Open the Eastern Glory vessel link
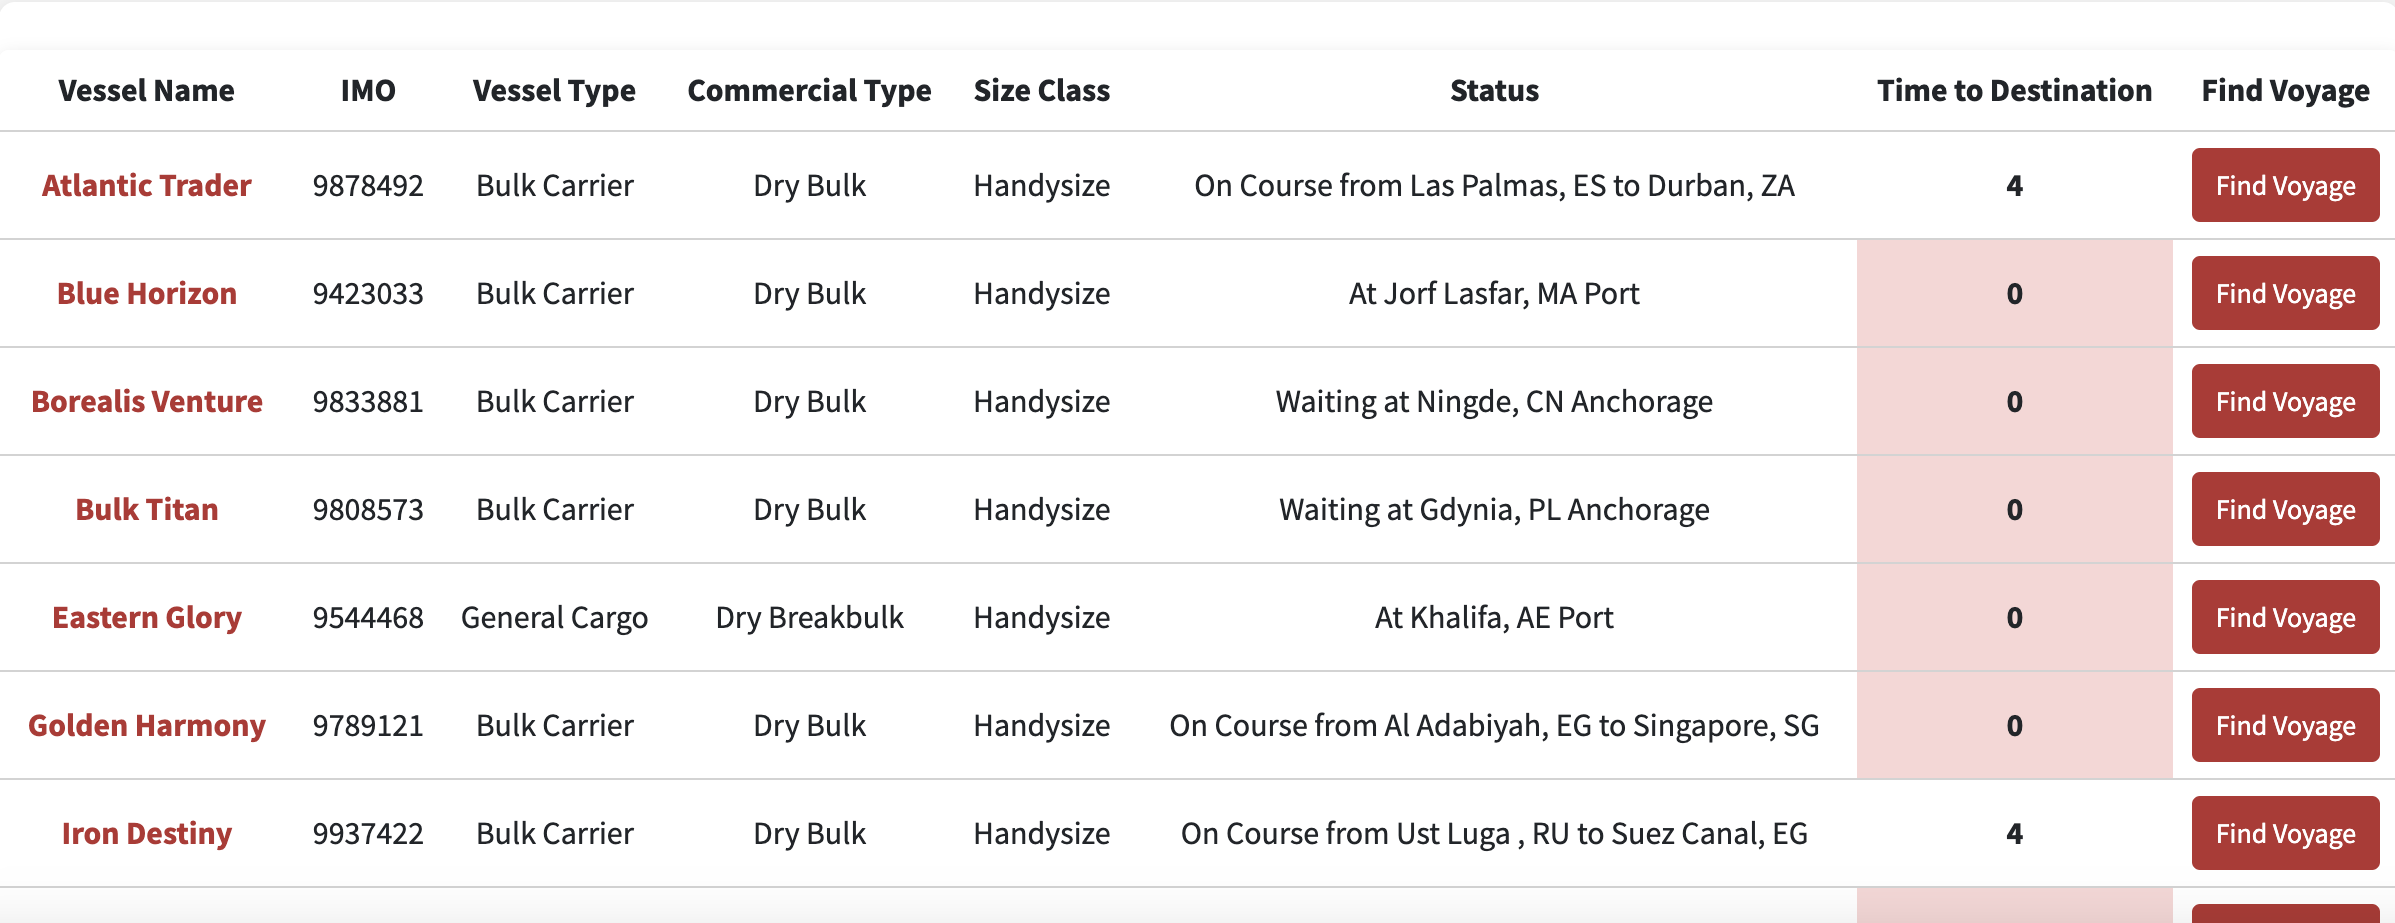The width and height of the screenshot is (2395, 923). point(146,617)
